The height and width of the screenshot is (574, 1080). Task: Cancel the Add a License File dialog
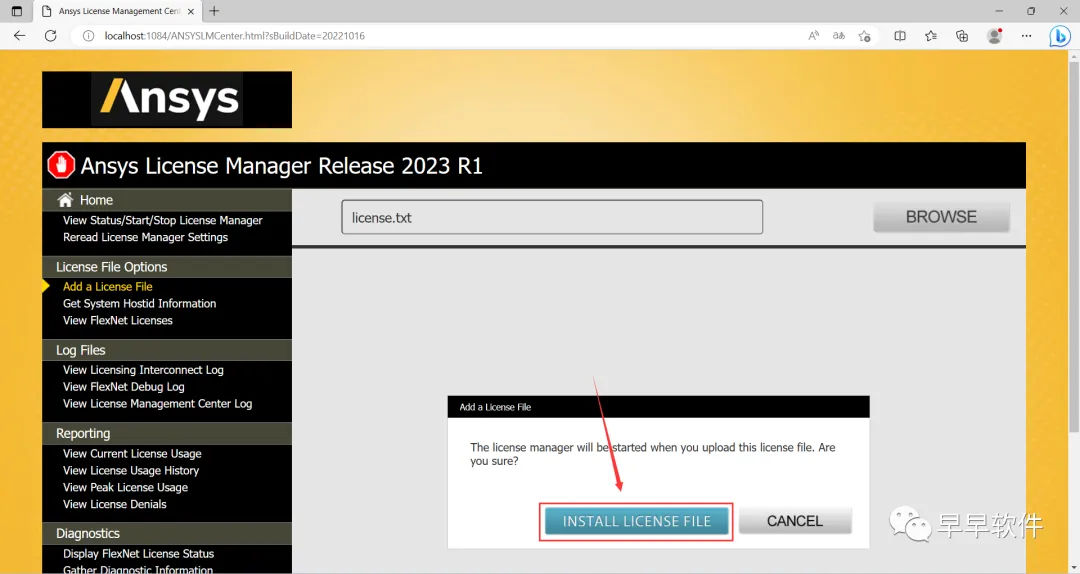tap(795, 522)
